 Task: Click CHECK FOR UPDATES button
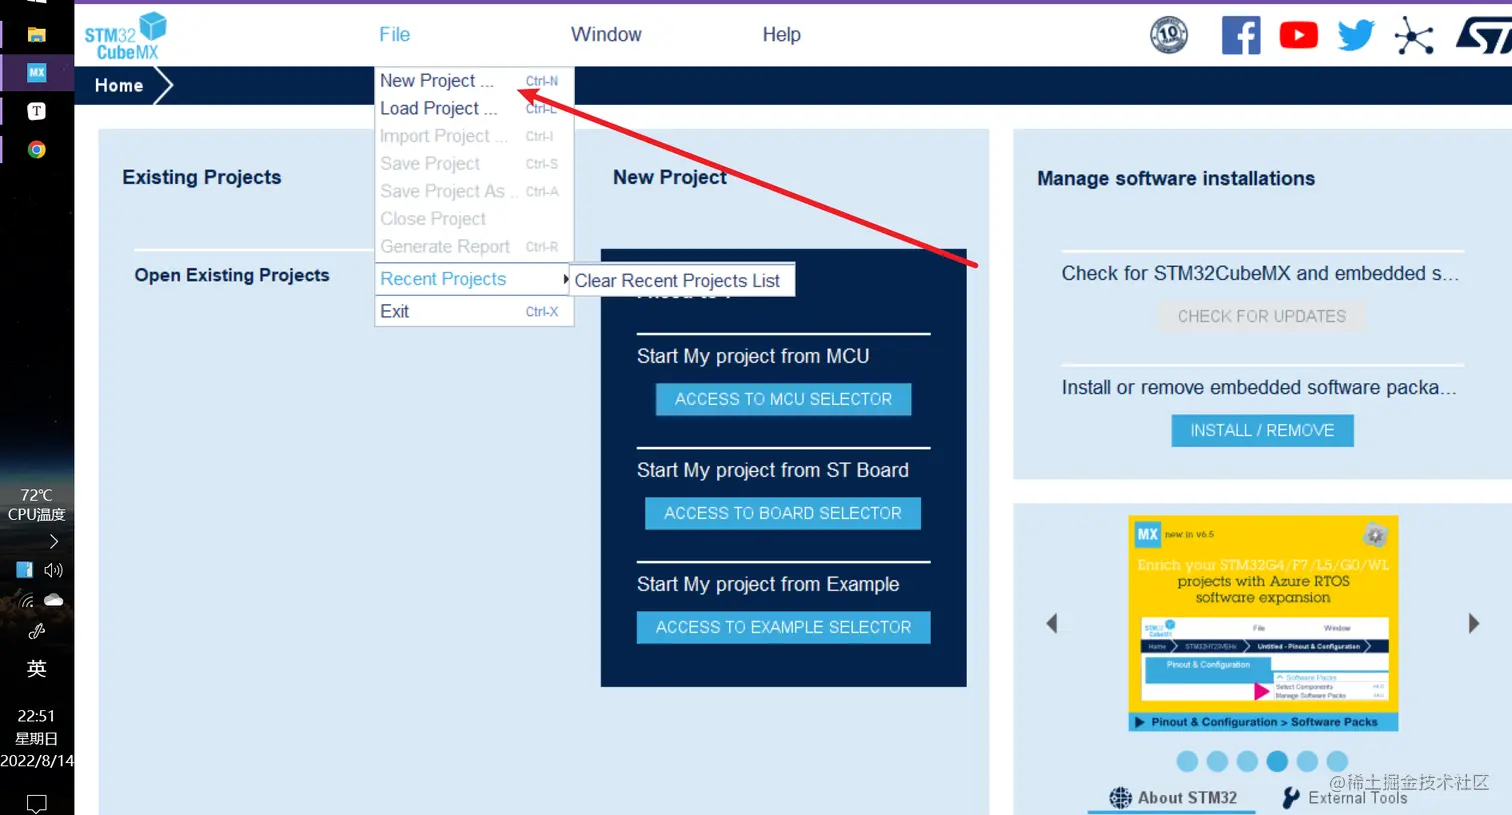(1262, 316)
